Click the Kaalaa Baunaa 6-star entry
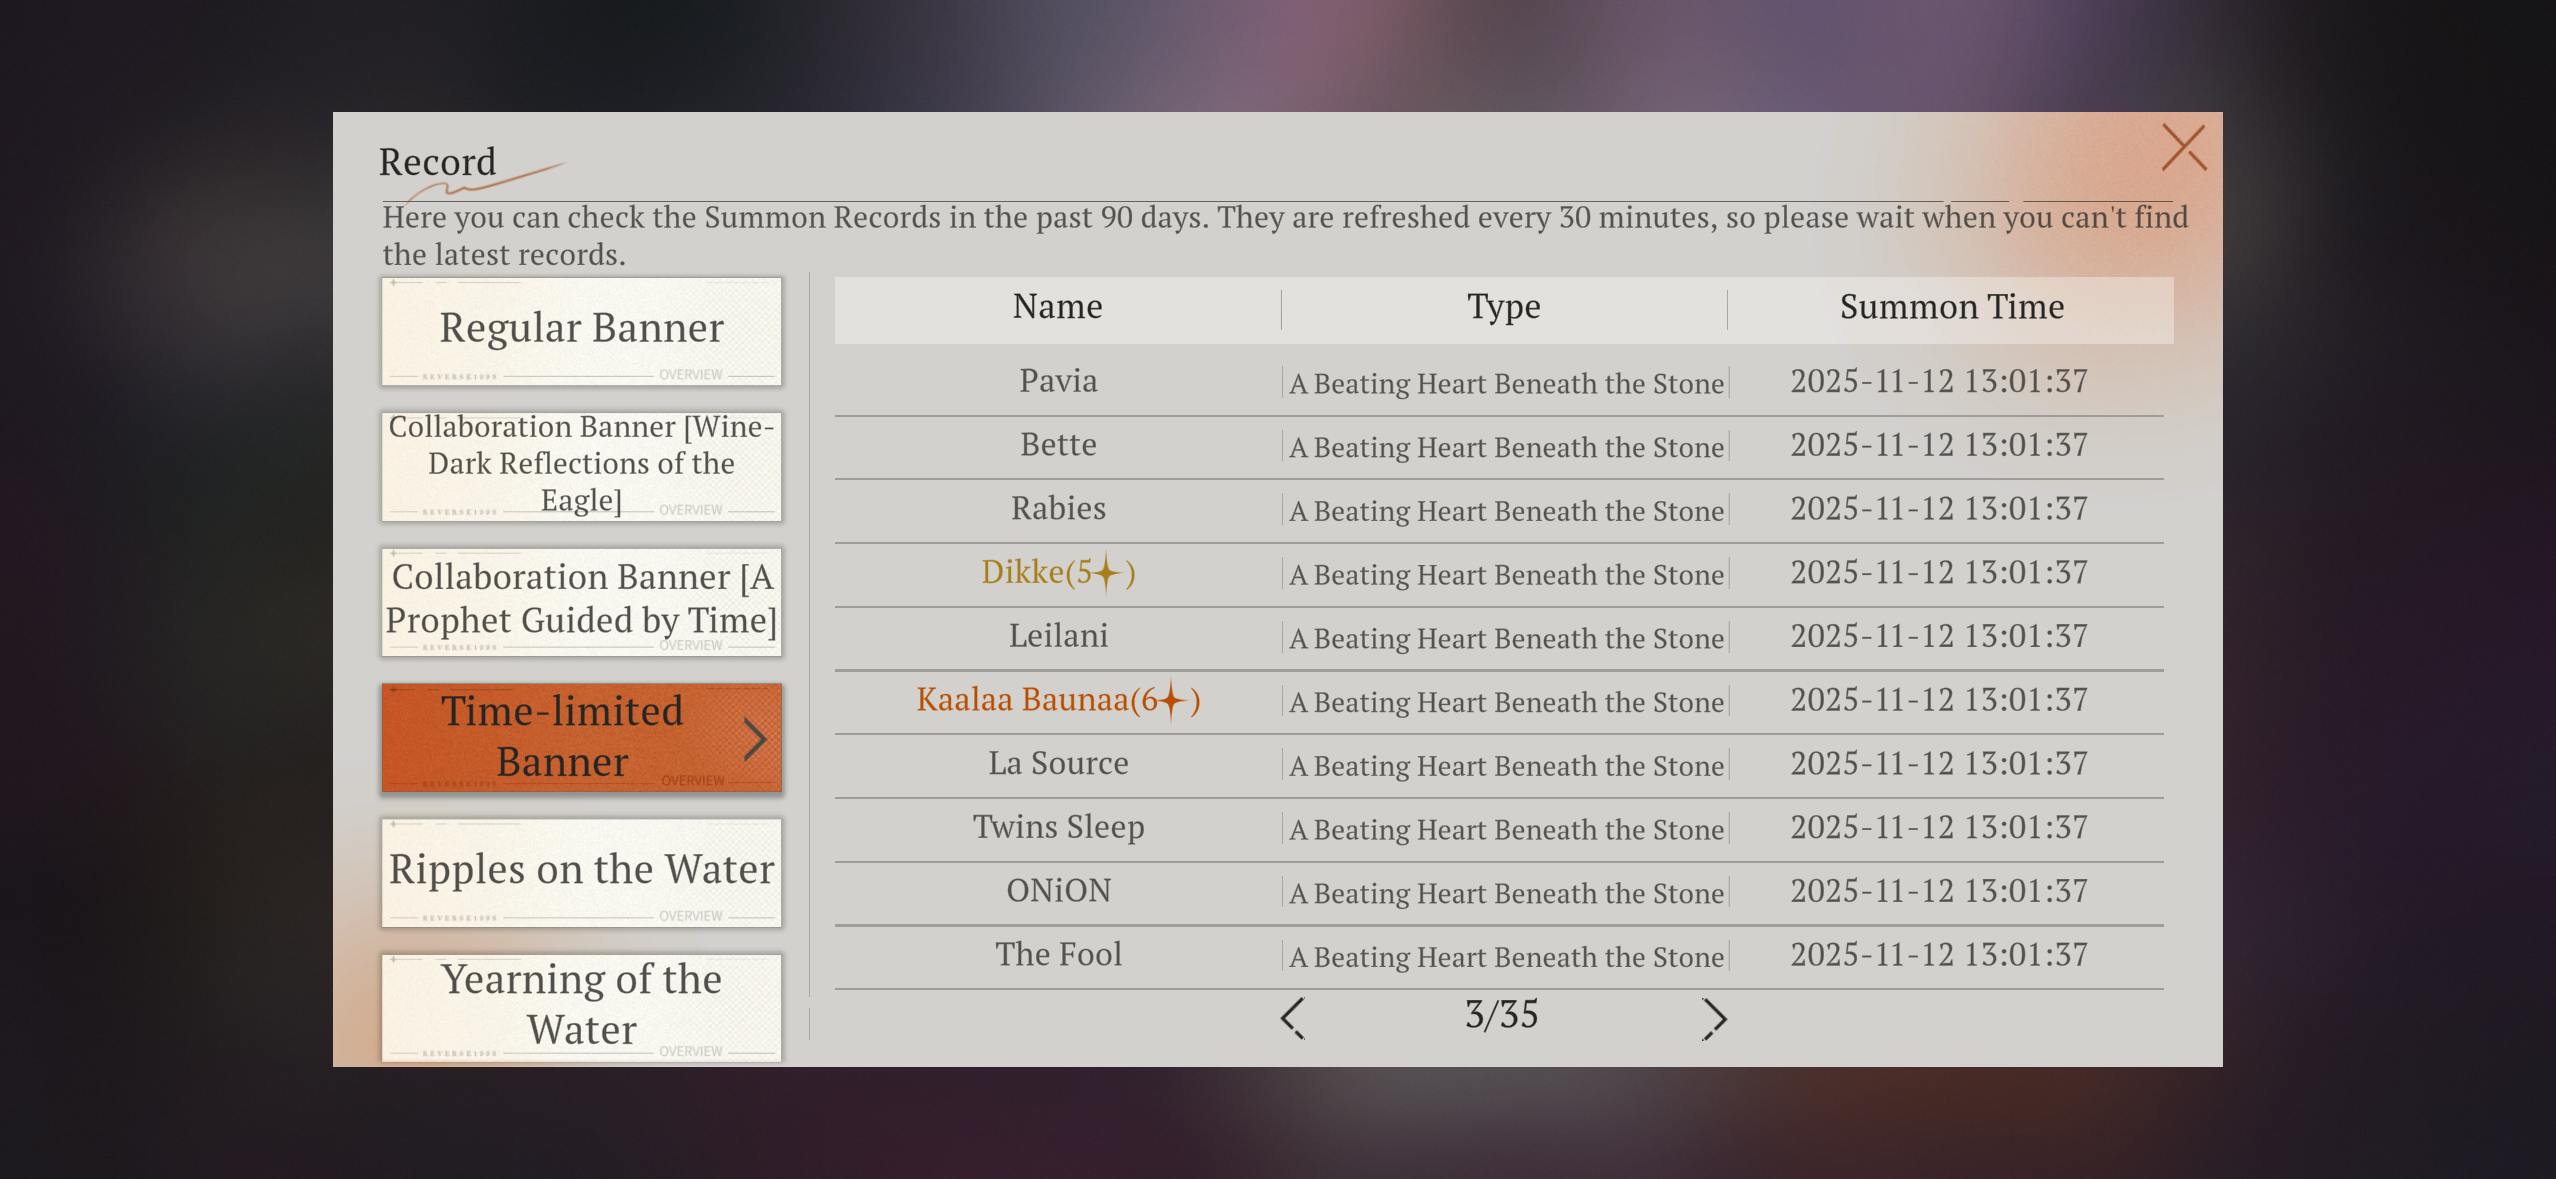Screen dimensions: 2556x1179 (1058, 700)
